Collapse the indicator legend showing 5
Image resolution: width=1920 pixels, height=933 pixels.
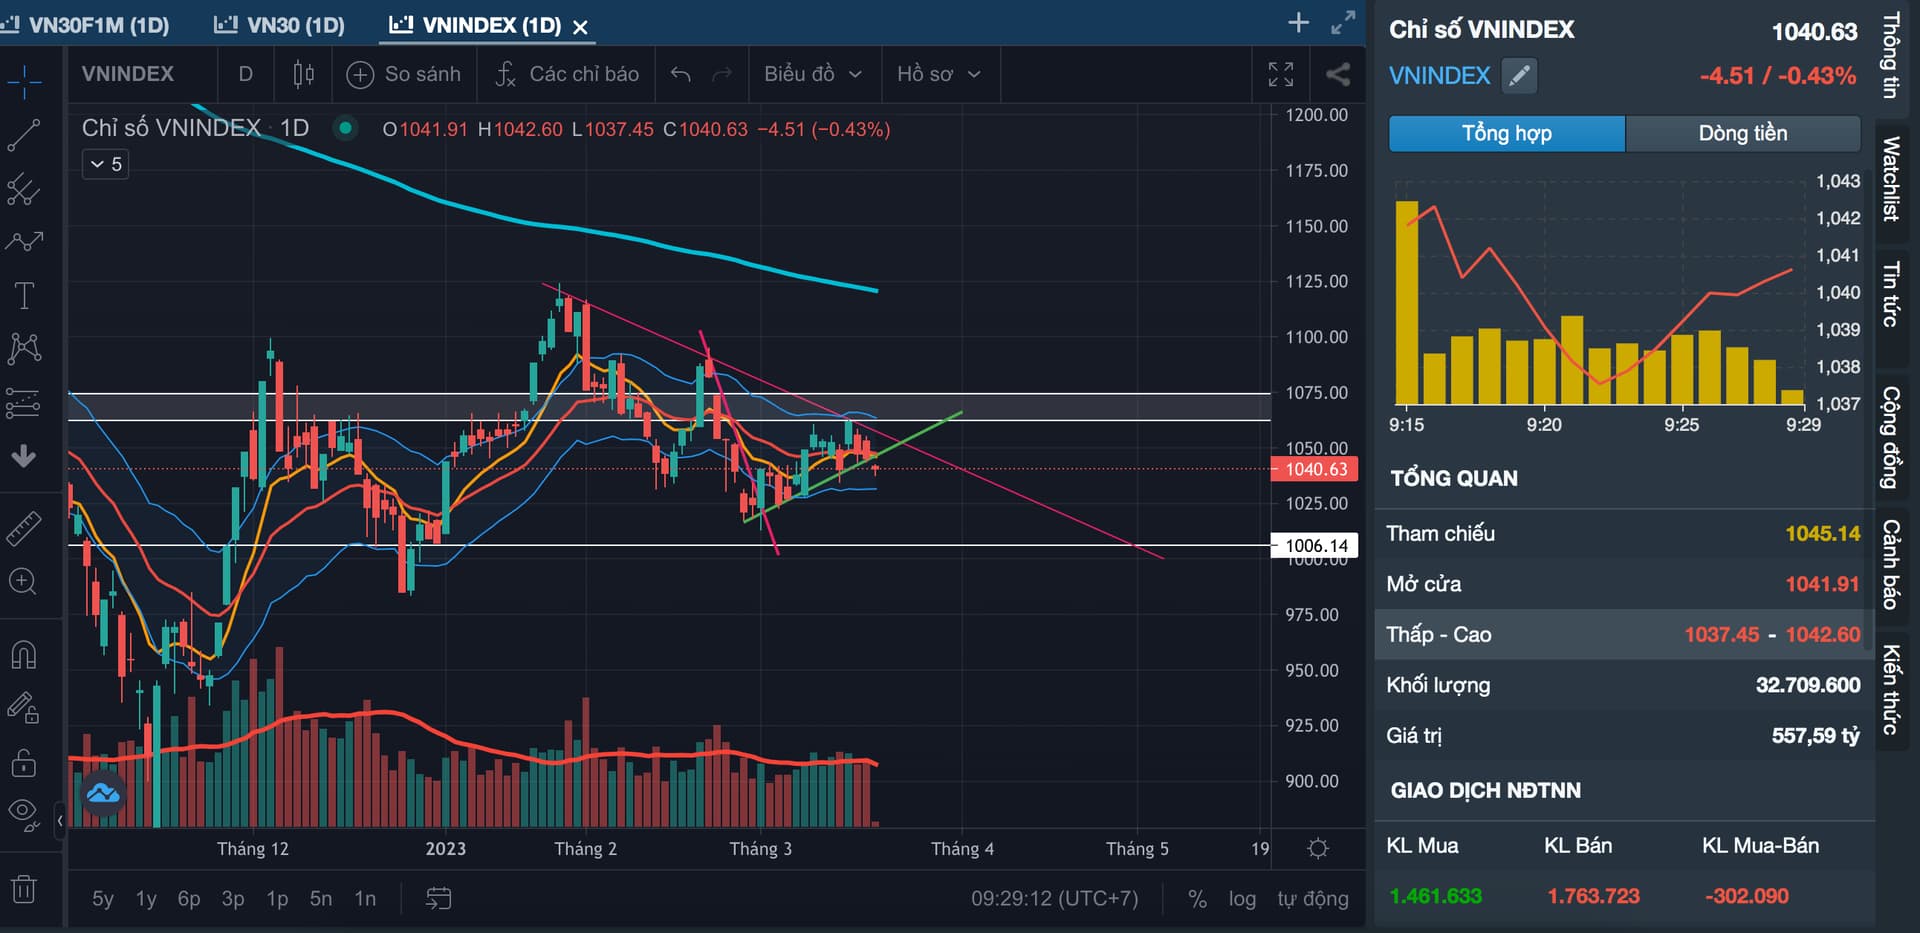point(106,164)
